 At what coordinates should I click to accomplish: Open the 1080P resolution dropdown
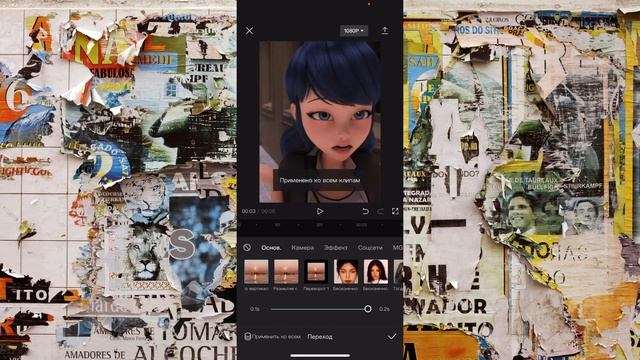coord(354,31)
